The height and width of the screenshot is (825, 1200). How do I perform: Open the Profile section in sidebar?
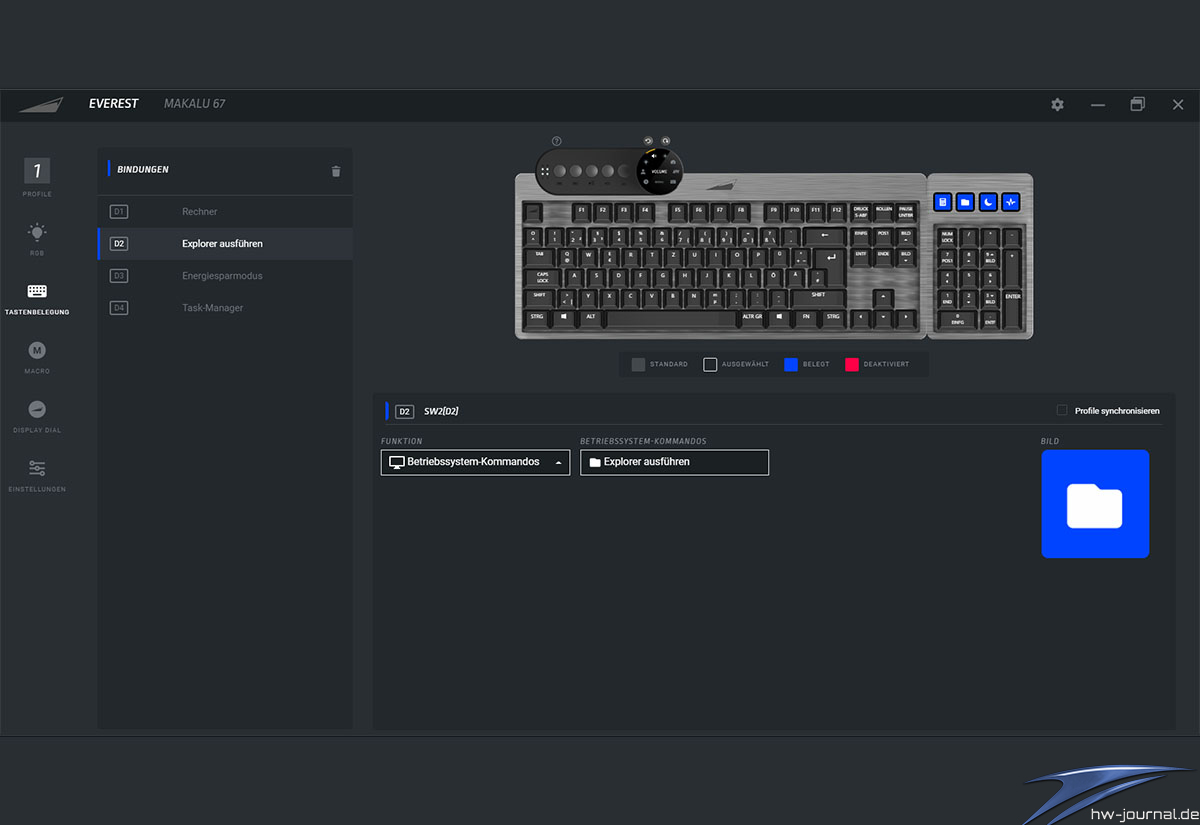37,176
